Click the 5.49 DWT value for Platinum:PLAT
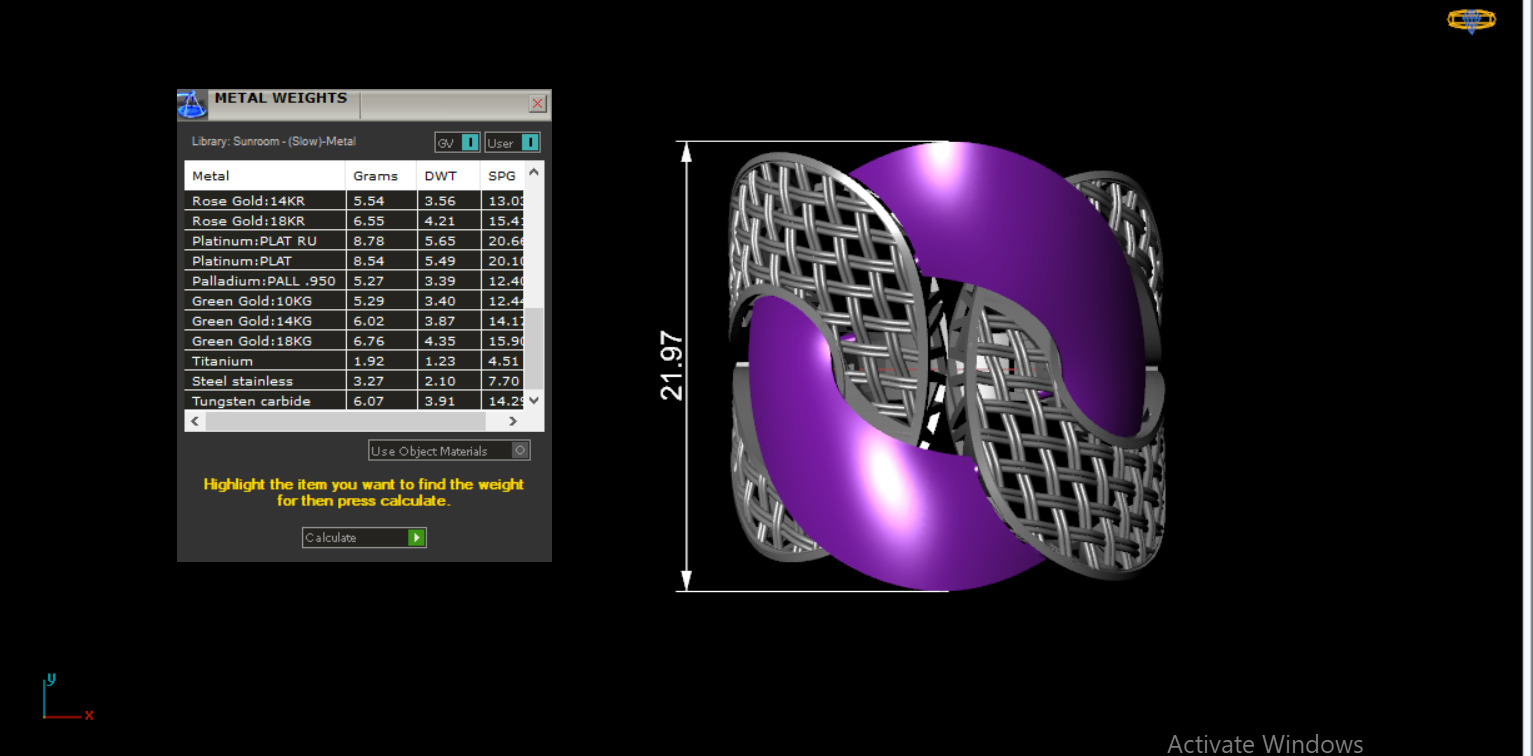 [440, 261]
